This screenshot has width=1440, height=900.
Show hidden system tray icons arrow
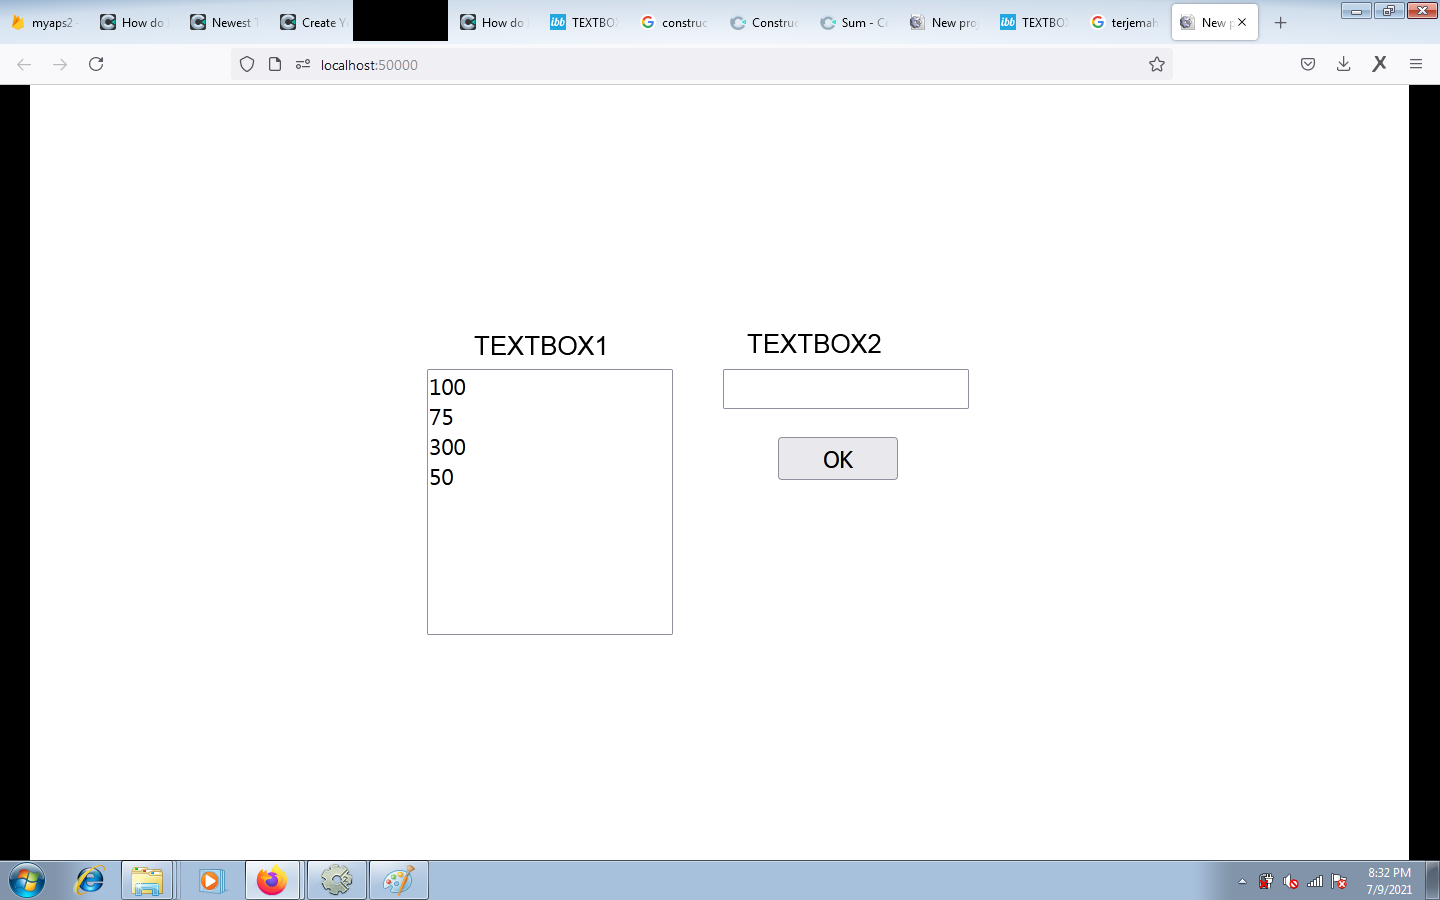pos(1242,882)
